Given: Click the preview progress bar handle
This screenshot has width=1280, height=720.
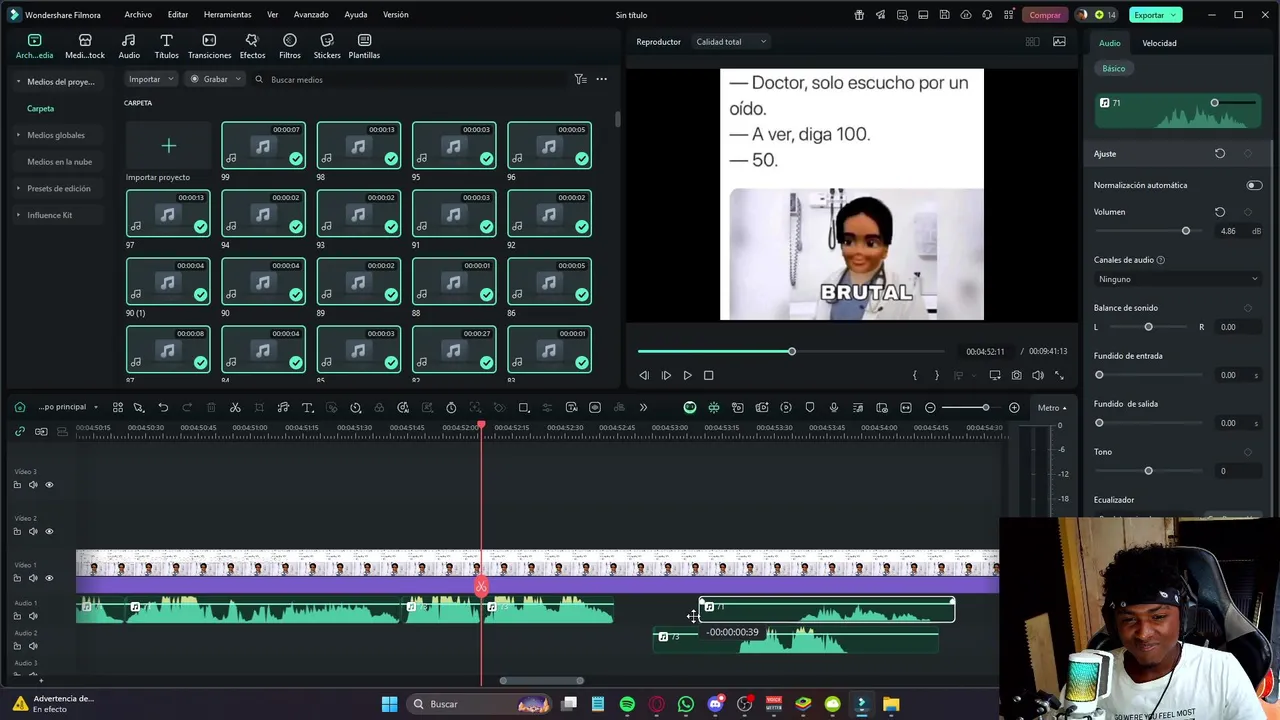Looking at the screenshot, I should click(x=791, y=351).
